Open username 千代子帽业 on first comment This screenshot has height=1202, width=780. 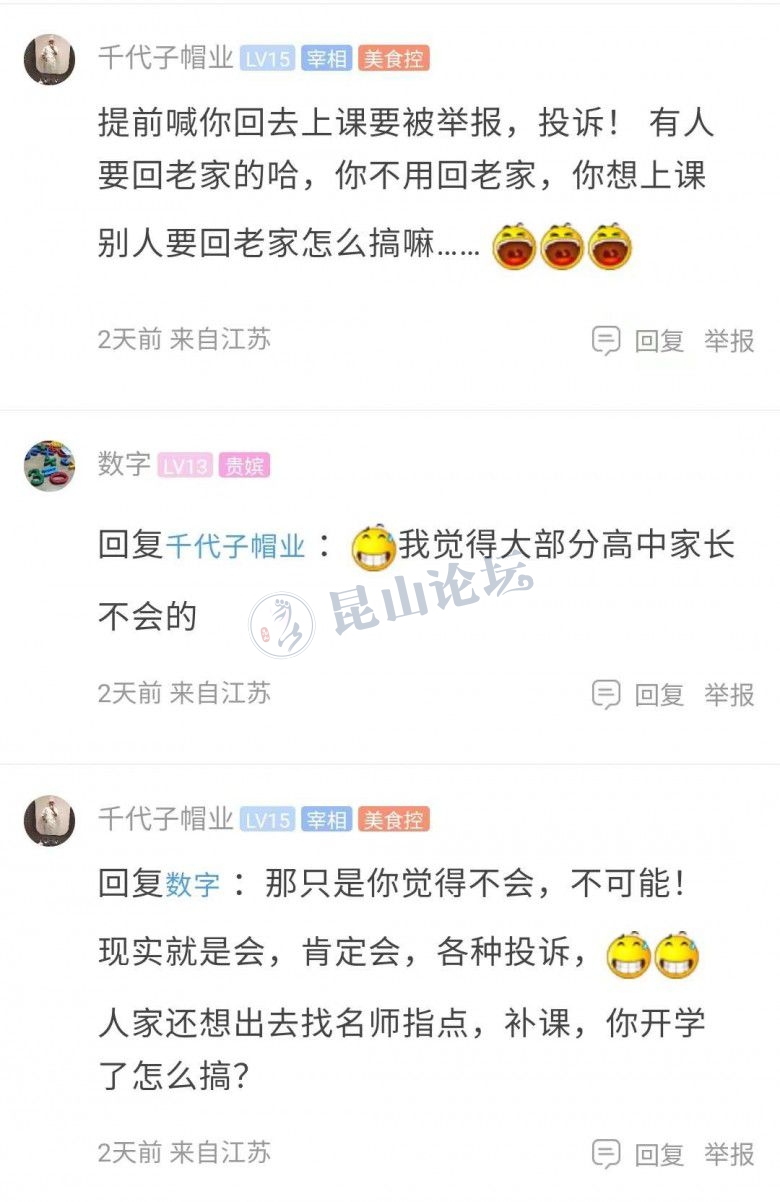pos(165,59)
